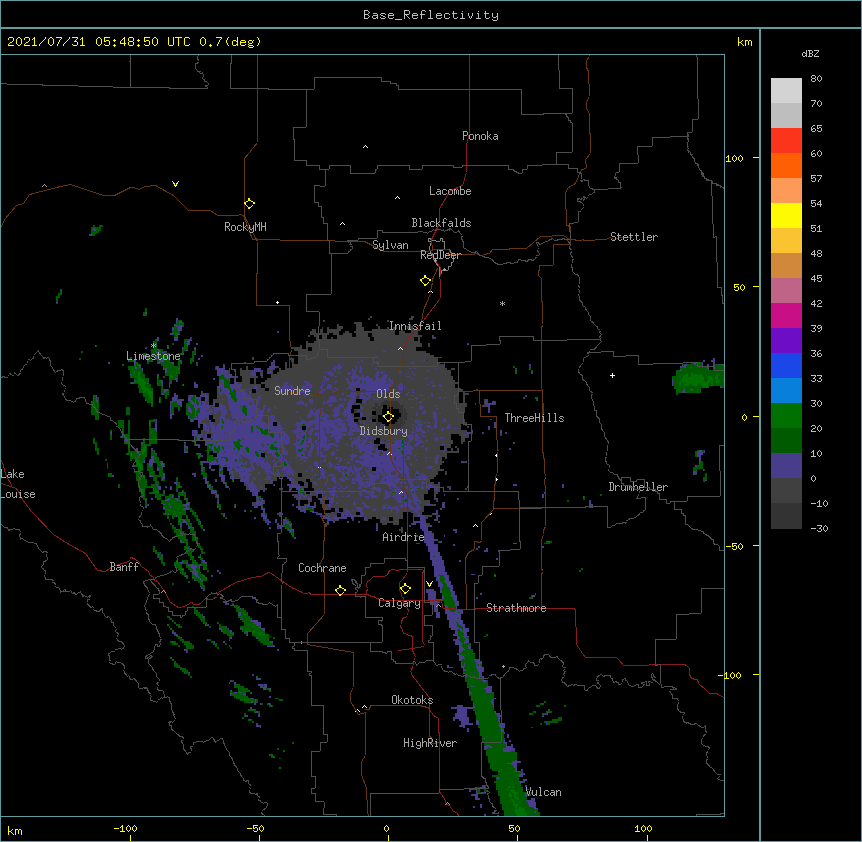Click the Cochrane town label
The image size is (862, 842).
[322, 568]
